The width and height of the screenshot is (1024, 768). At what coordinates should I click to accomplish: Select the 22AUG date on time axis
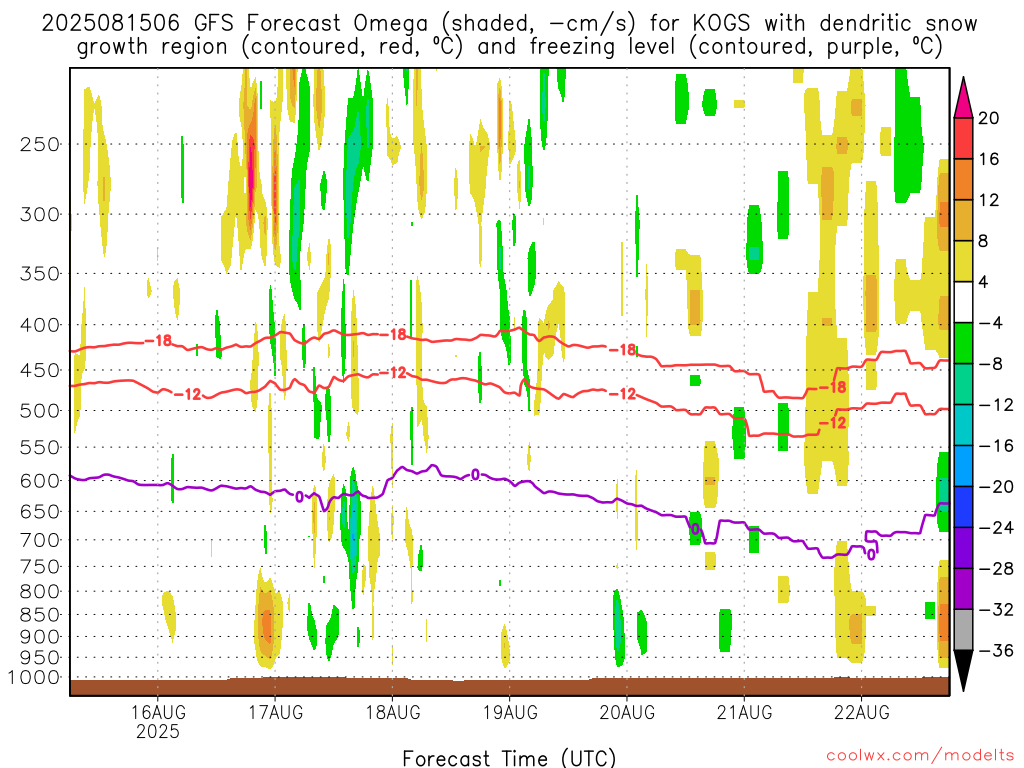(x=861, y=712)
